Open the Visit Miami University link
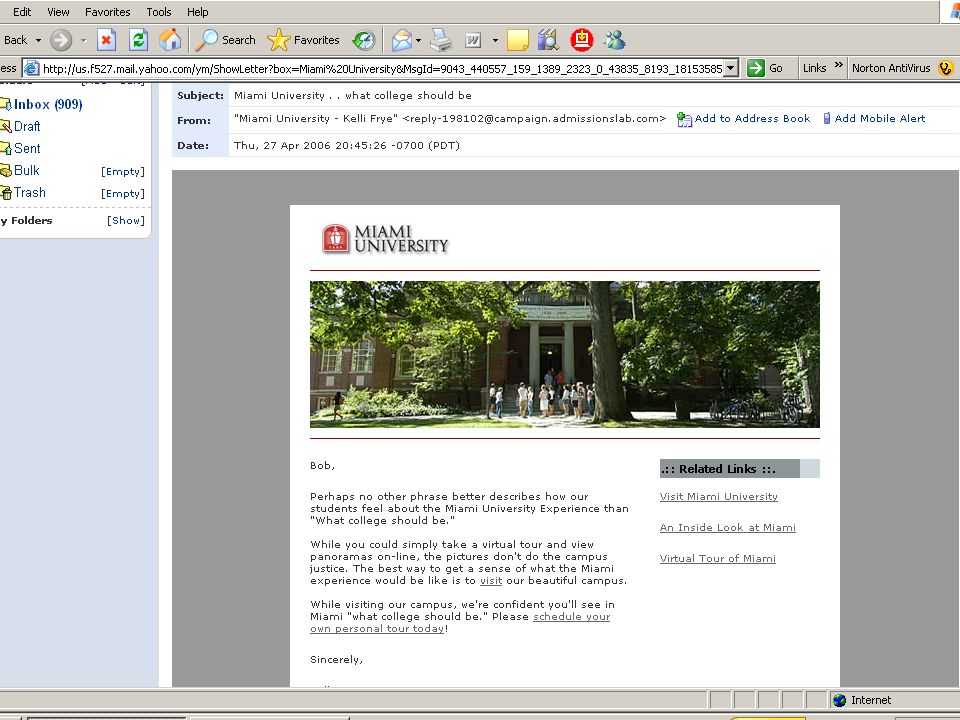Image resolution: width=960 pixels, height=720 pixels. pos(719,497)
